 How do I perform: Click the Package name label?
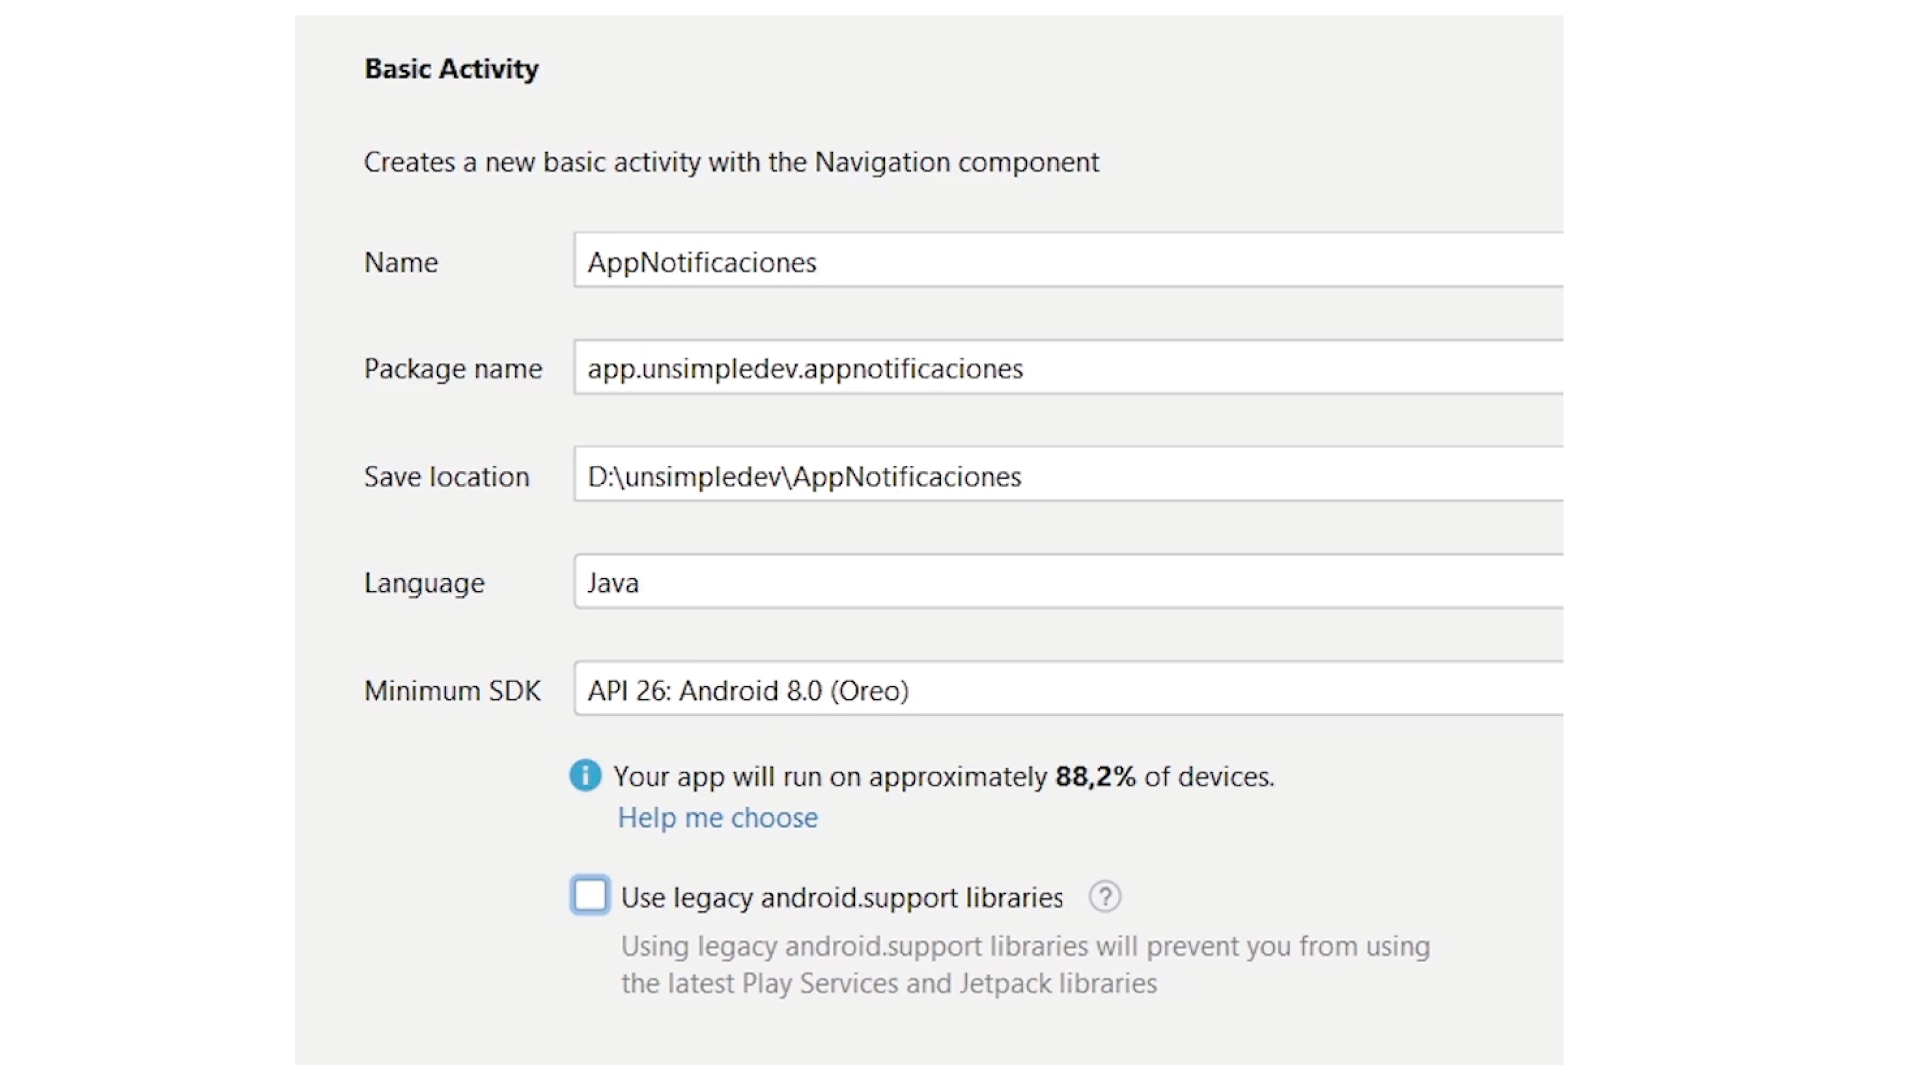(x=453, y=369)
